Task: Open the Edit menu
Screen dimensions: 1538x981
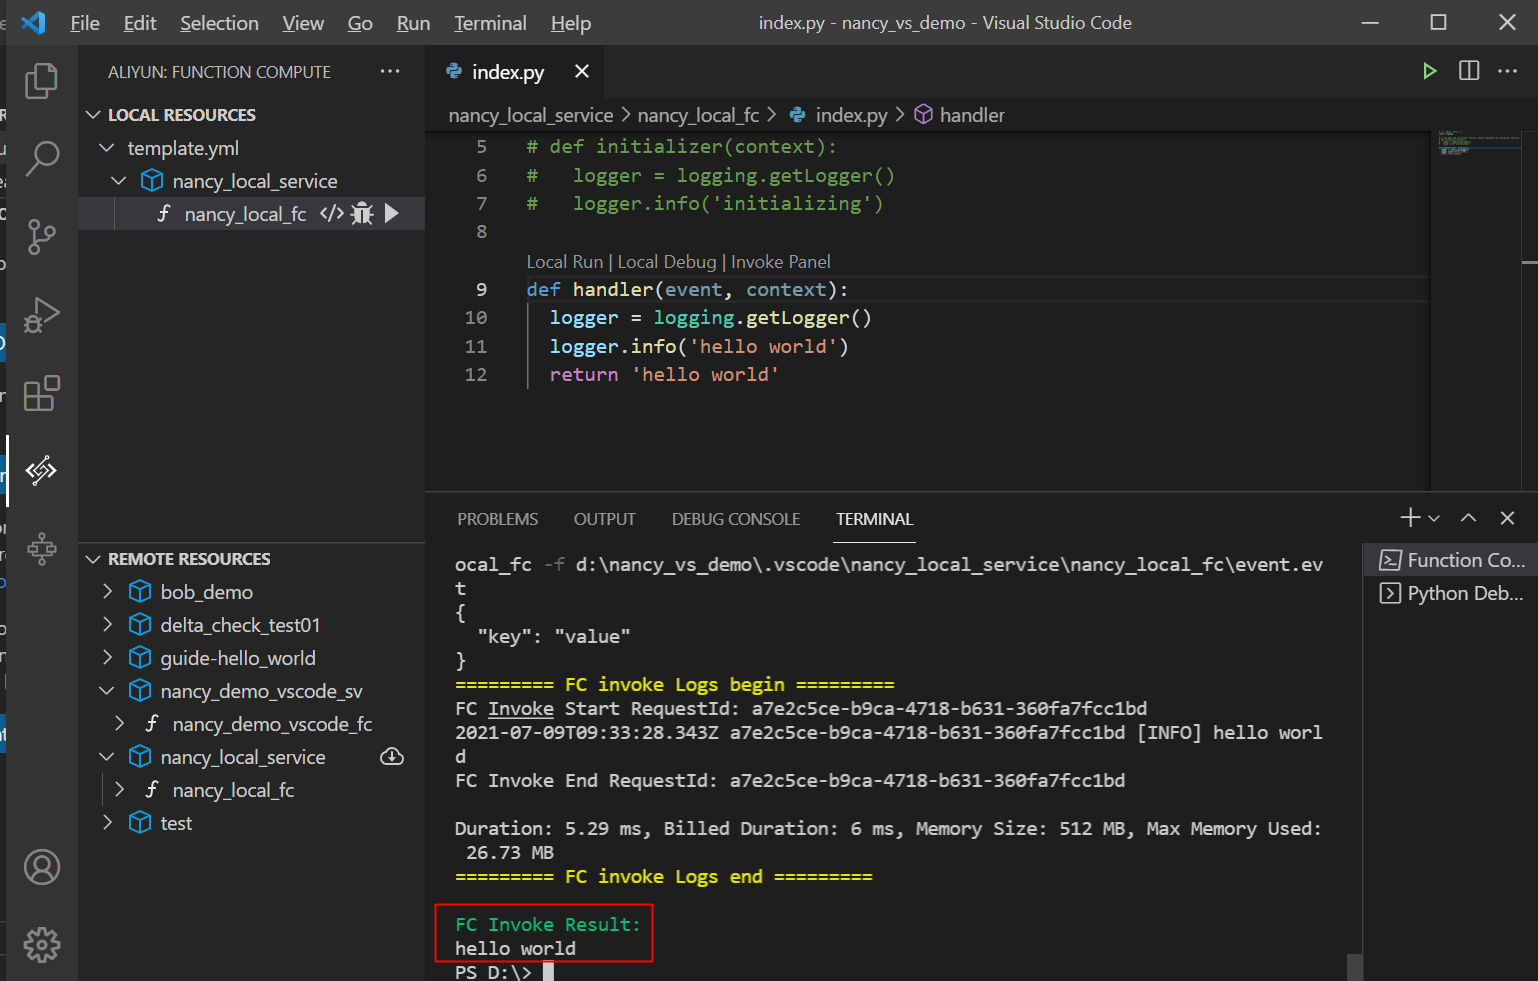Action: [x=140, y=23]
